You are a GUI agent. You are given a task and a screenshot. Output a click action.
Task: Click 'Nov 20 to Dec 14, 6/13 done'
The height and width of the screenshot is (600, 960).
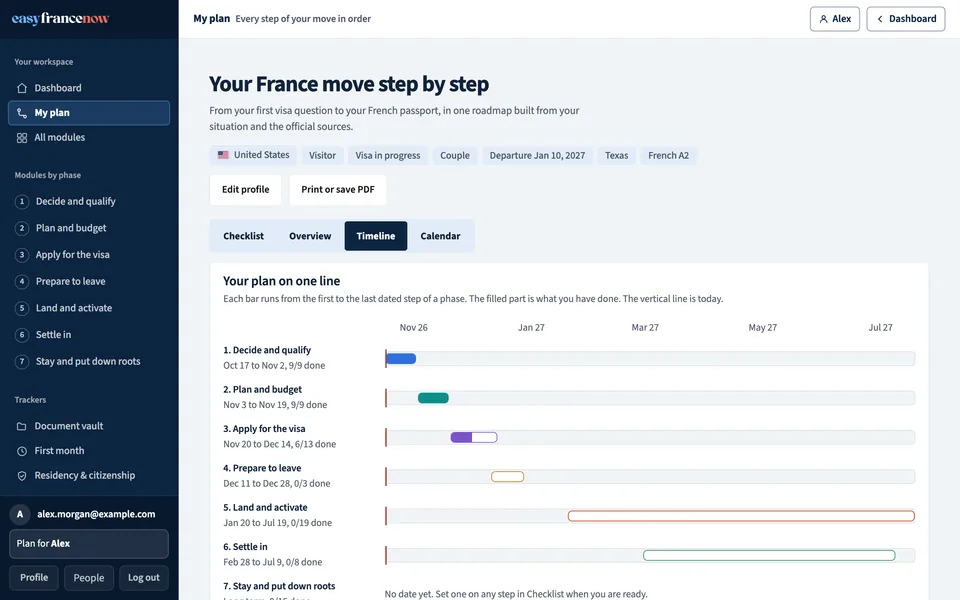(x=280, y=444)
